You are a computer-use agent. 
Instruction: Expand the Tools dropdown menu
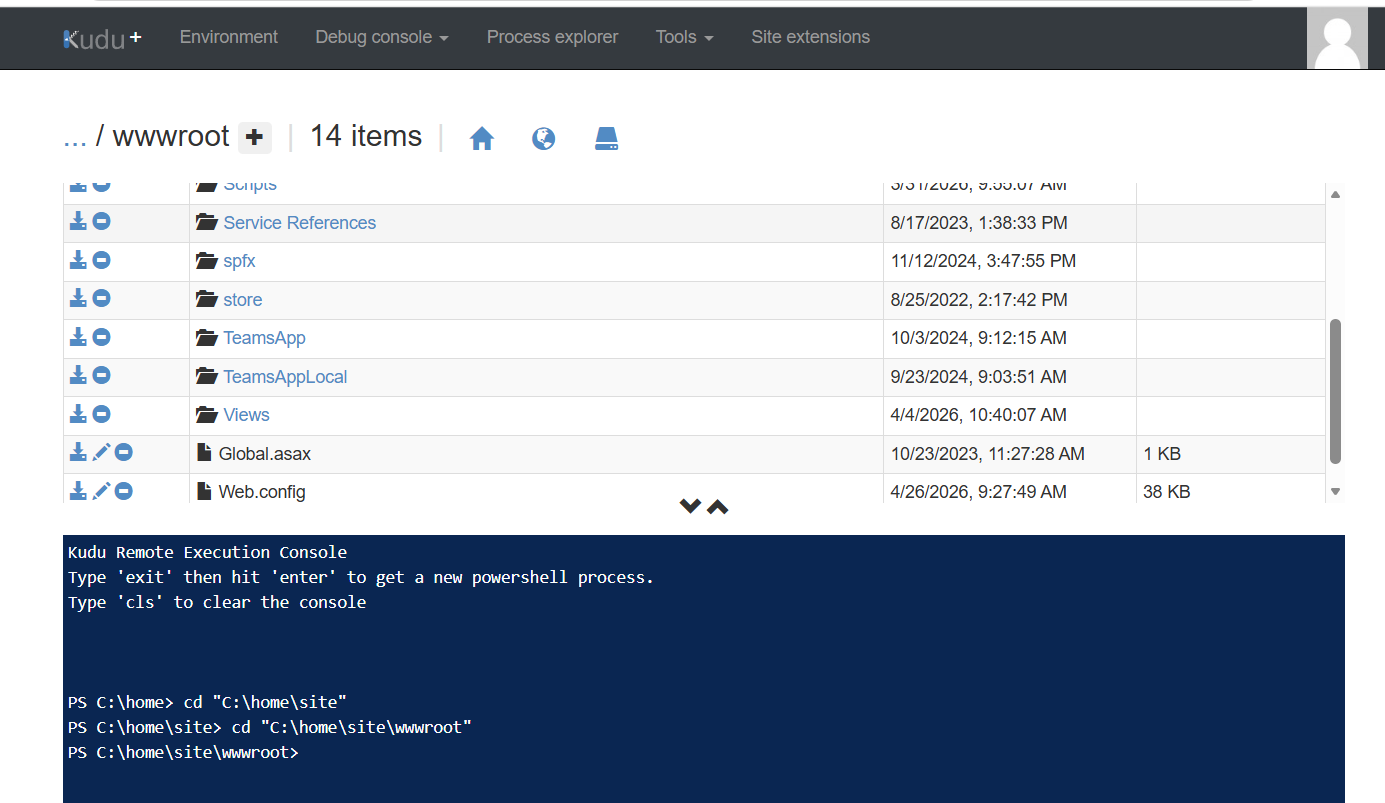[x=685, y=37]
